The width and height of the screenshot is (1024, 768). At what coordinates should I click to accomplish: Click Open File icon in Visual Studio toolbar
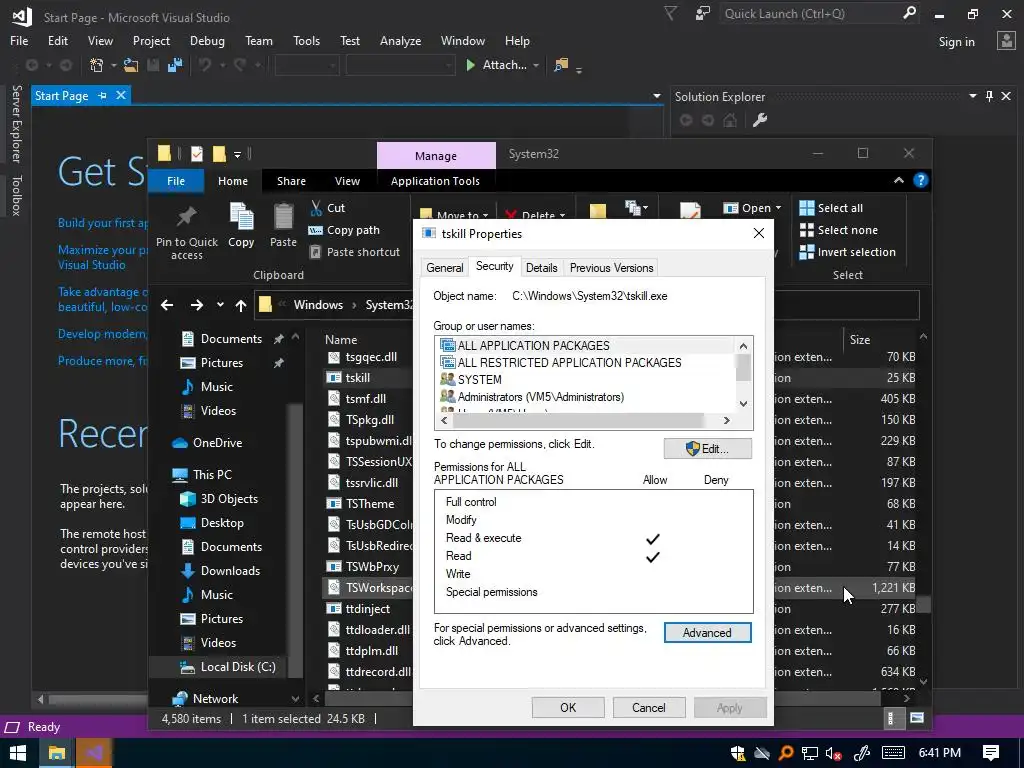pyautogui.click(x=131, y=65)
